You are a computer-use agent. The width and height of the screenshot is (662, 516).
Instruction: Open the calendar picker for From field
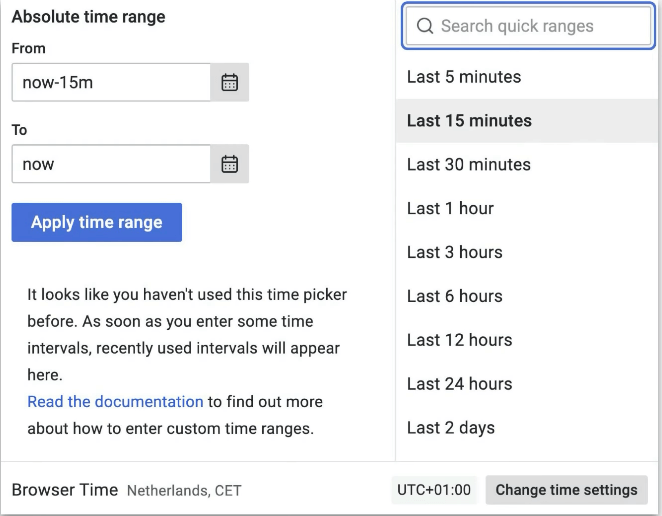(229, 83)
